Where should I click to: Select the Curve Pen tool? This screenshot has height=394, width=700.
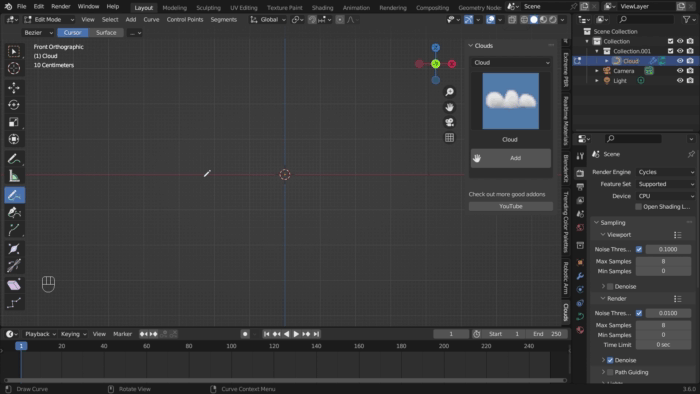pyautogui.click(x=14, y=212)
